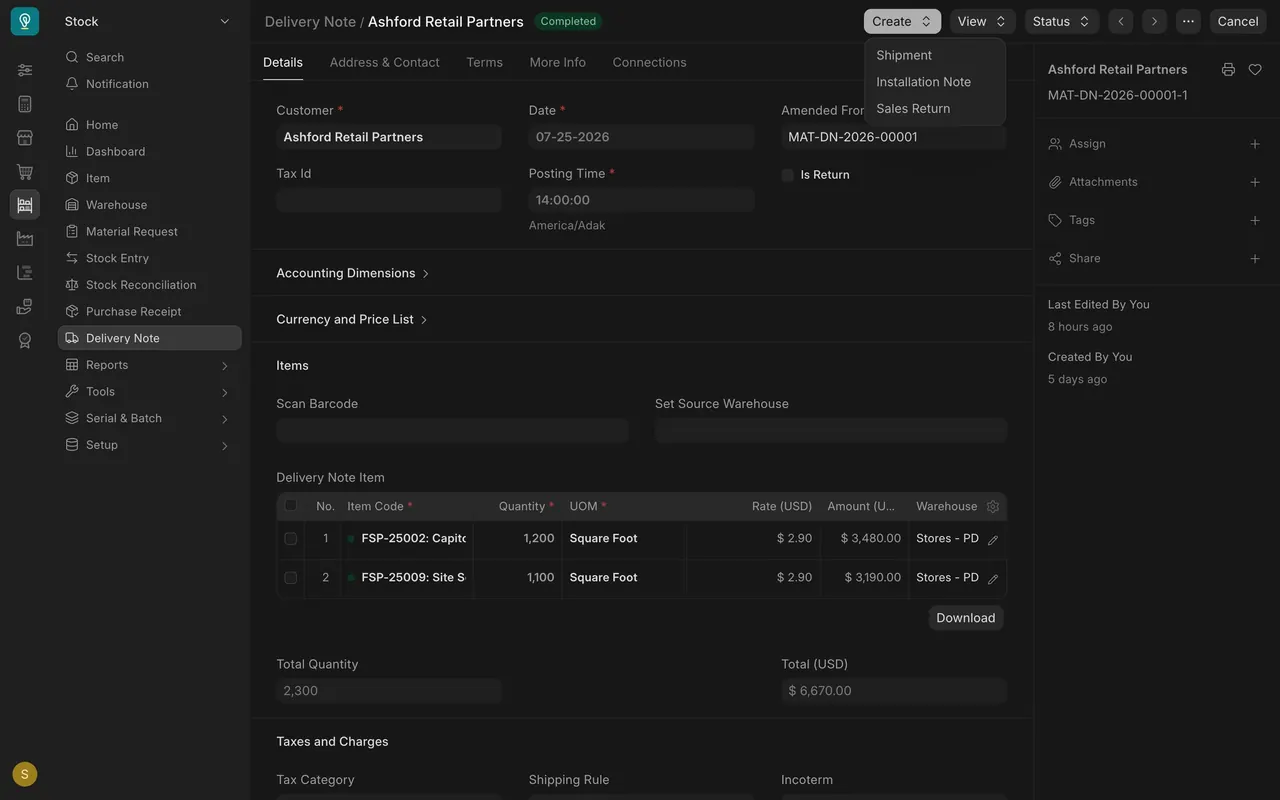
Task: Click the ERPNext app logo icon
Action: click(x=25, y=21)
